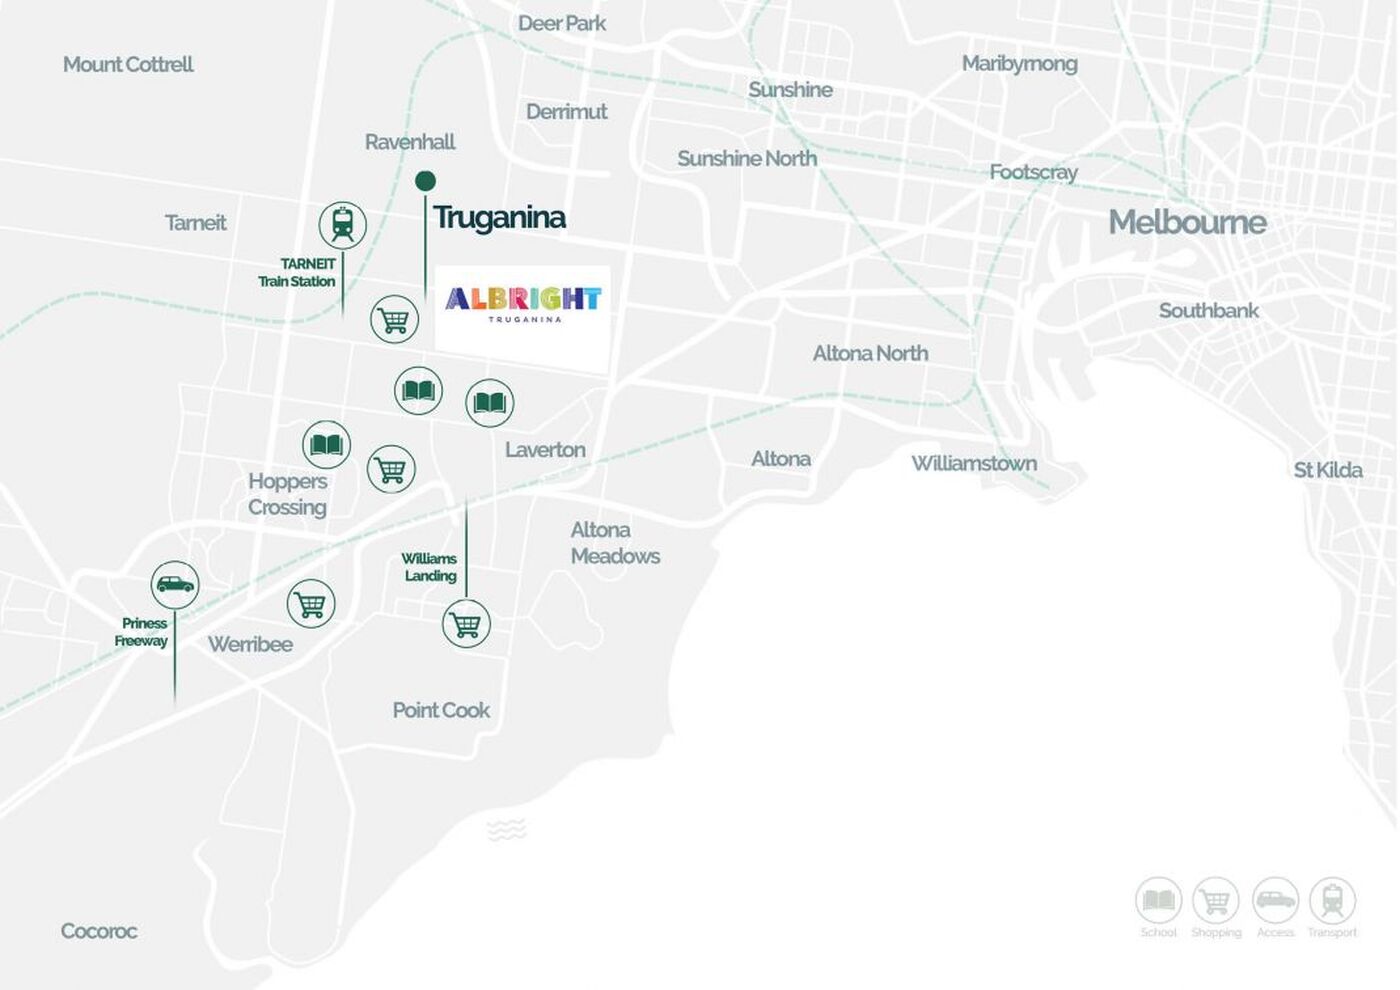Click the wave symbol in the bay
The image size is (1400, 990).
click(506, 829)
